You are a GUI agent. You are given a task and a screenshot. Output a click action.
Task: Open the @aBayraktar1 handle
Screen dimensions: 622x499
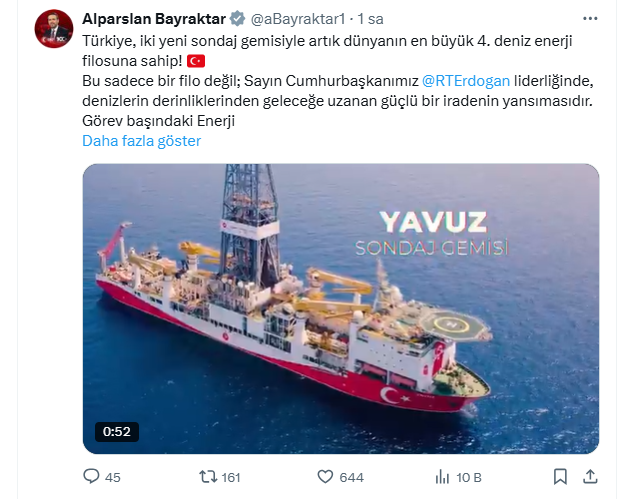pos(298,19)
